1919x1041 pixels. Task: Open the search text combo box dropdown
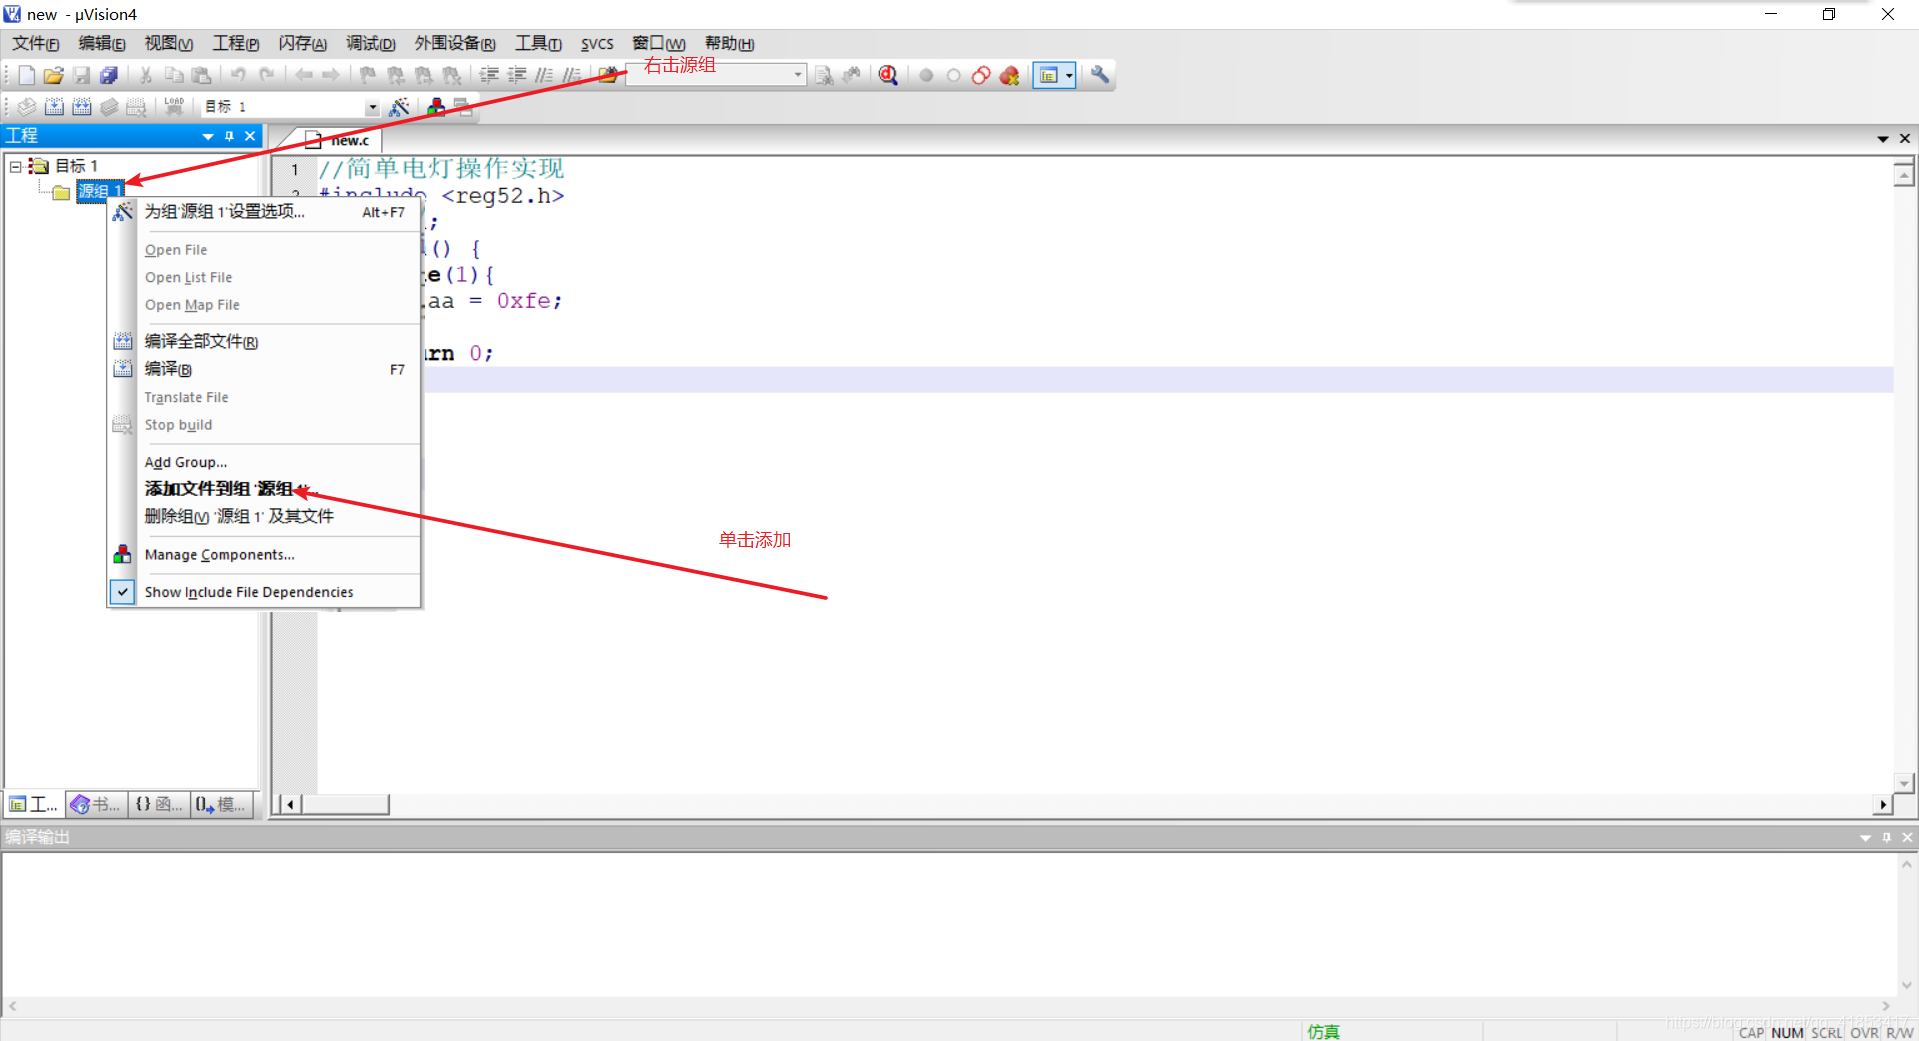798,75
